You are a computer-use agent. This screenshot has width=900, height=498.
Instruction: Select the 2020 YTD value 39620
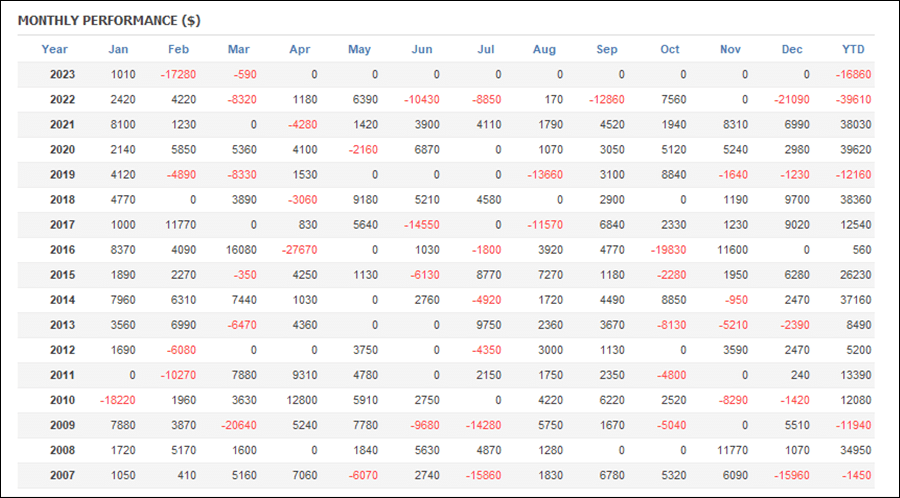tap(855, 150)
